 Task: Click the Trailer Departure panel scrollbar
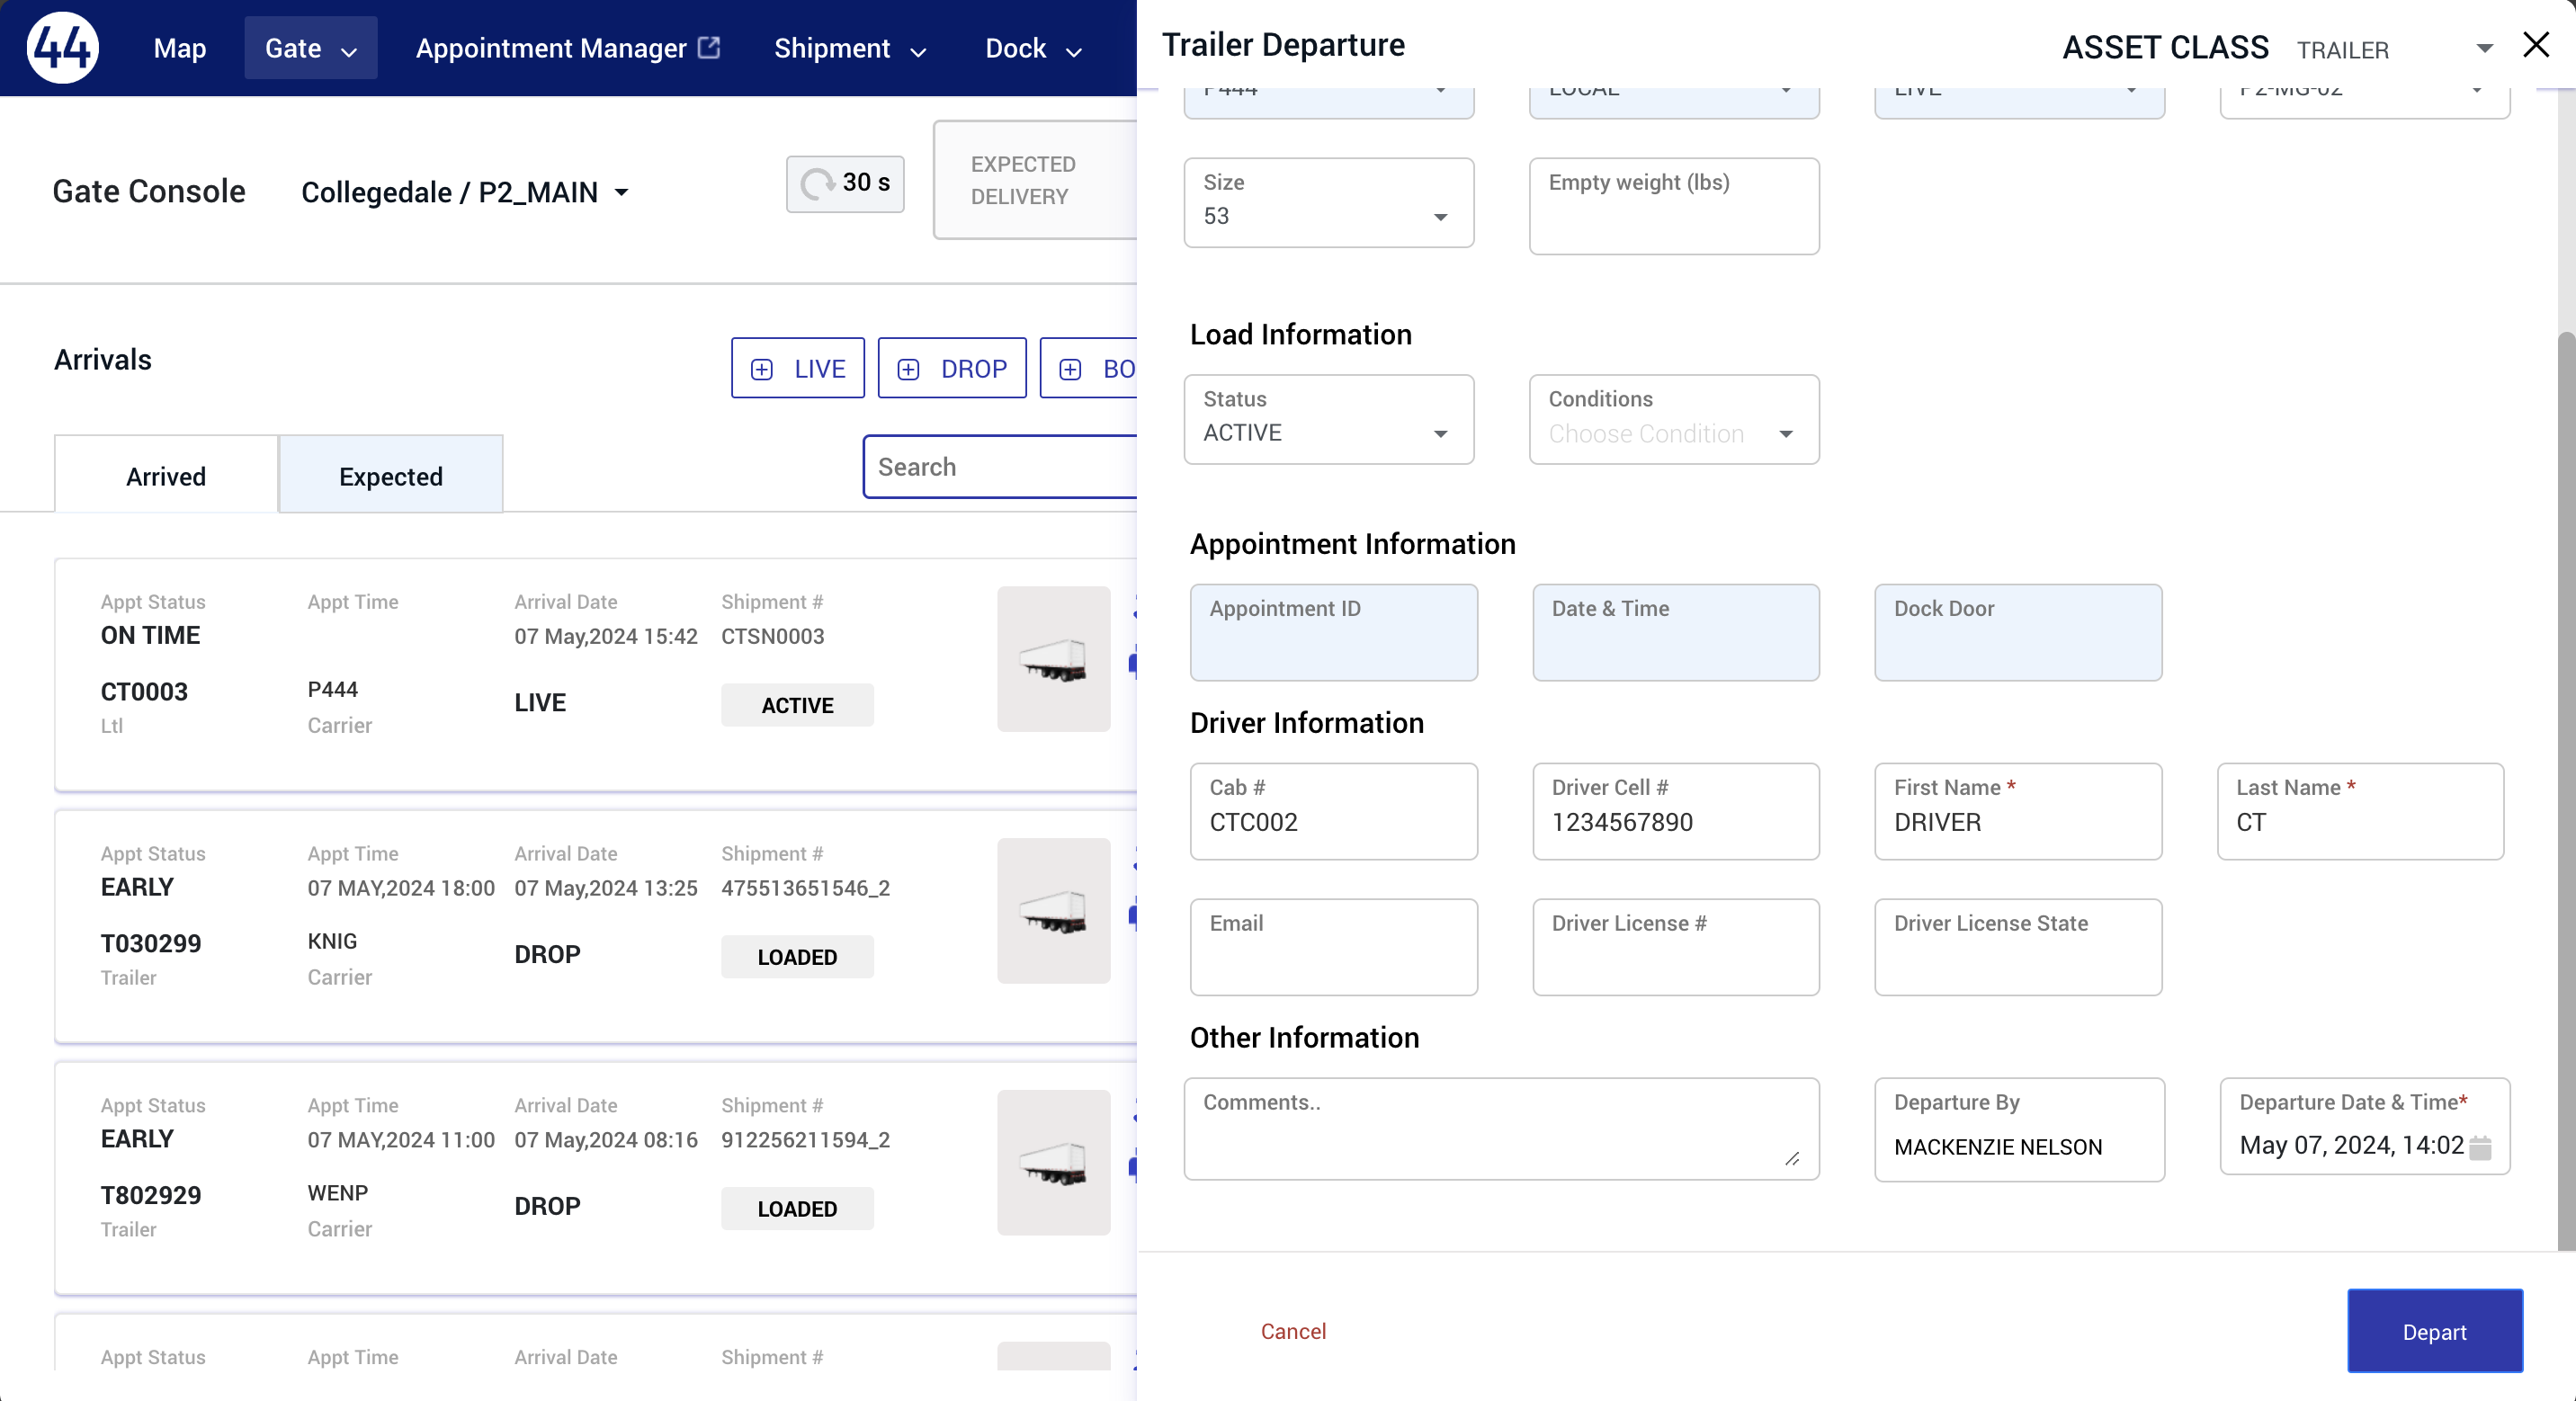point(2566,790)
